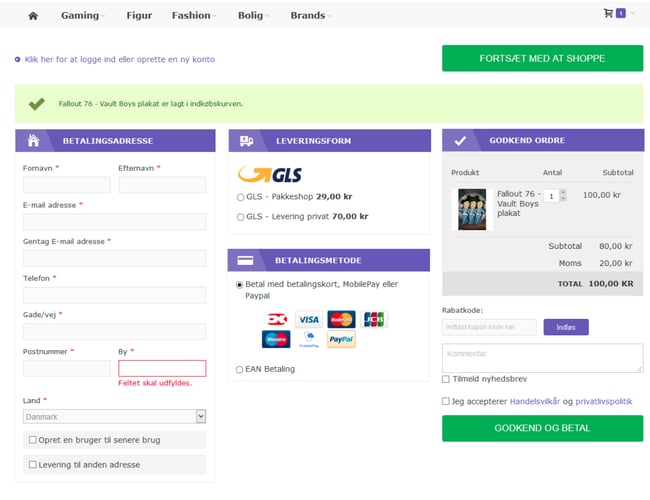The image size is (650, 500).
Task: Open the Handelsvilkår link
Action: pyautogui.click(x=535, y=401)
